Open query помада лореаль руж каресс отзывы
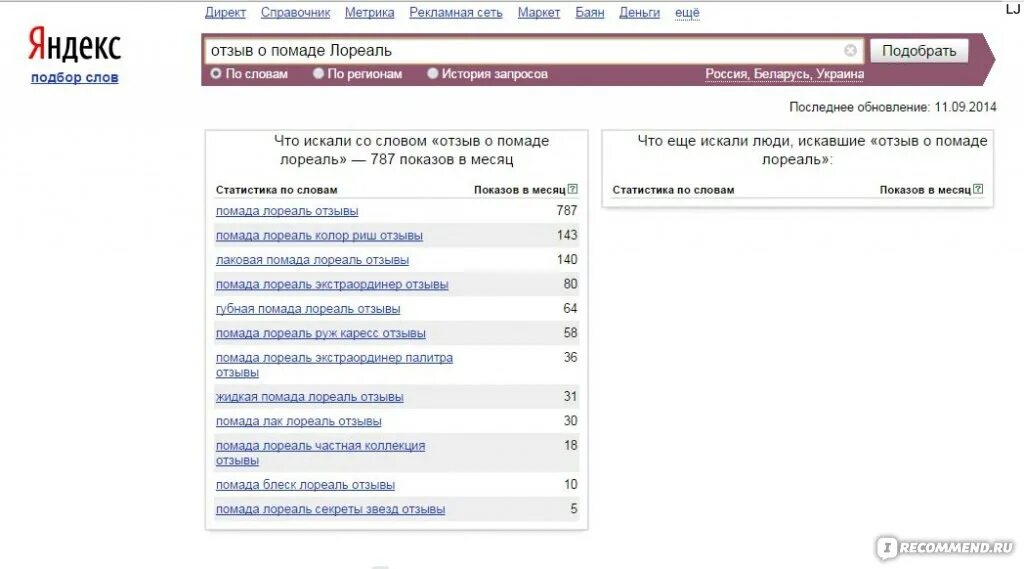 (321, 333)
